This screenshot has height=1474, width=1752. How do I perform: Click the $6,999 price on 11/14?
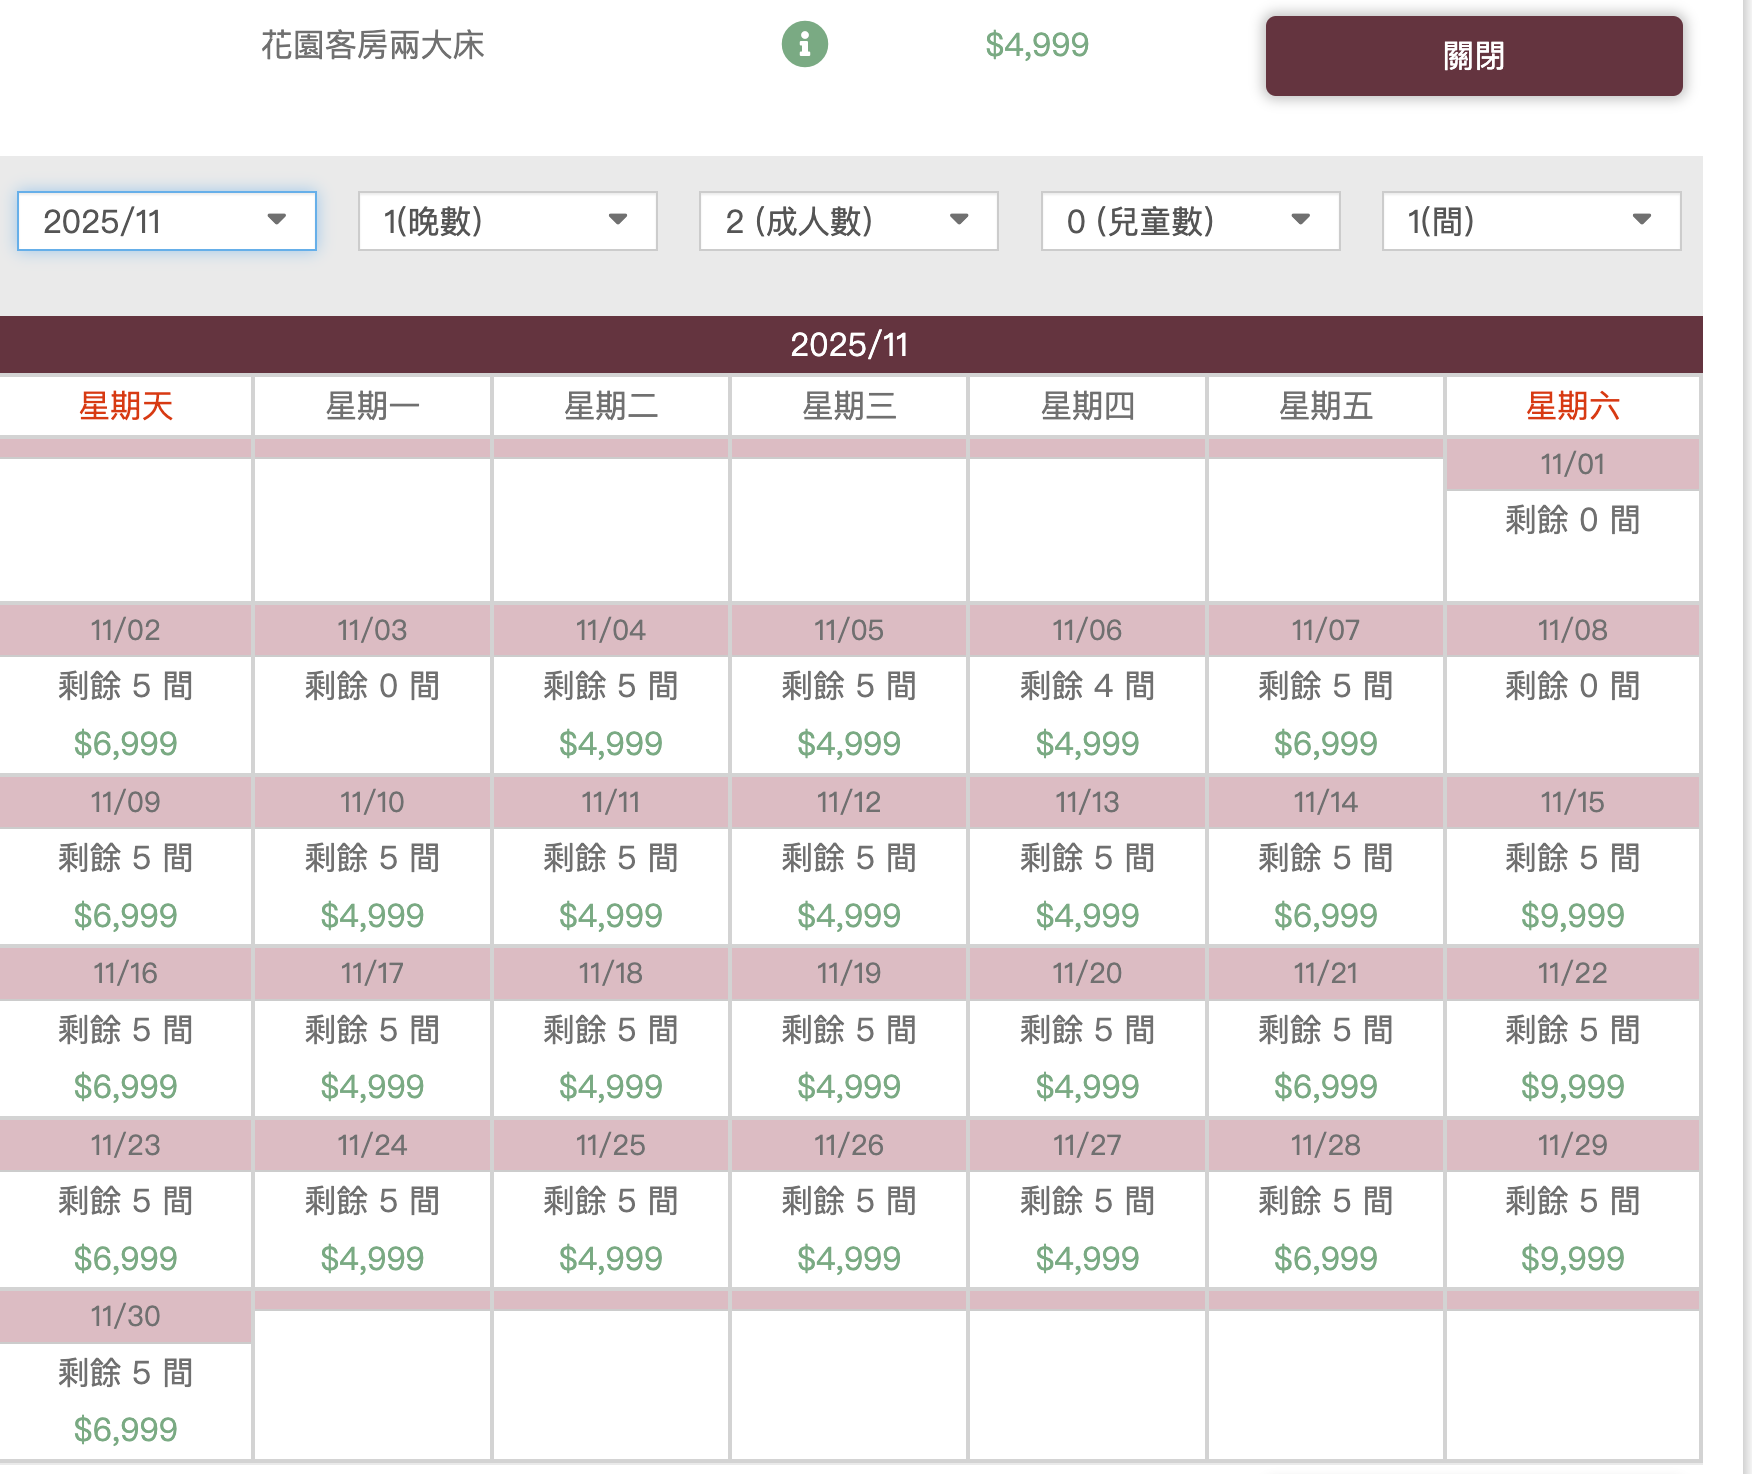pos(1325,915)
